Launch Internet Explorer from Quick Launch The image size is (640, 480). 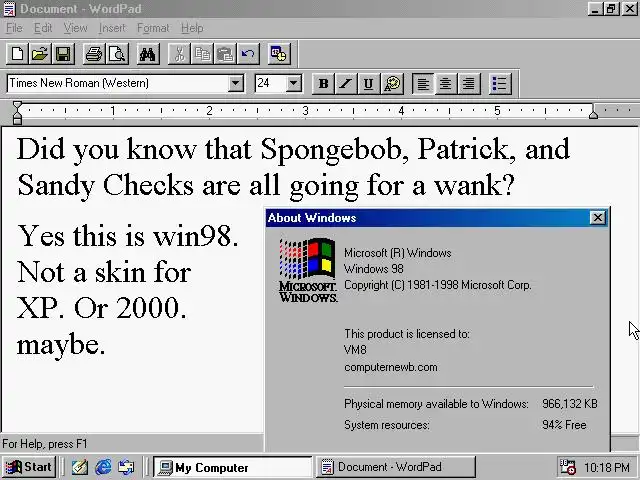pyautogui.click(x=103, y=467)
